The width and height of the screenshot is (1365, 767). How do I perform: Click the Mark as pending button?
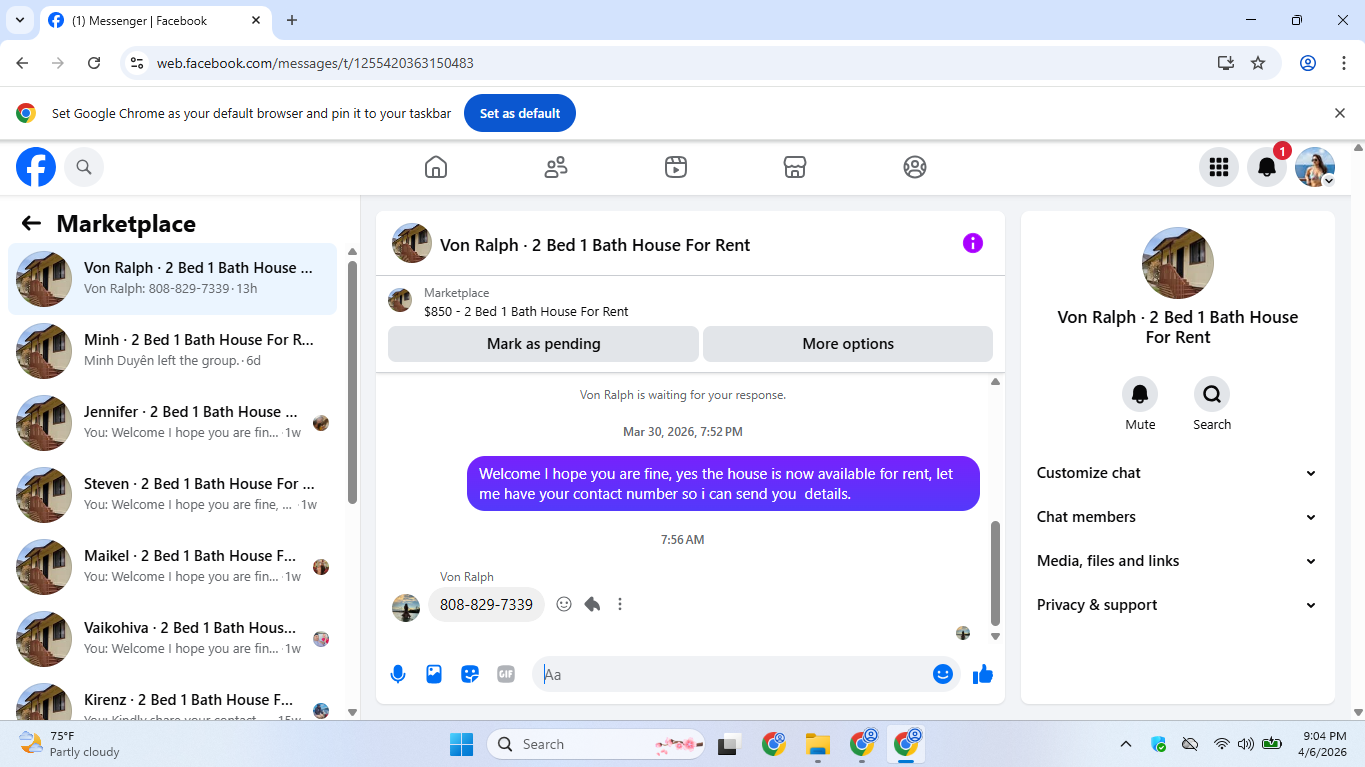tap(543, 344)
